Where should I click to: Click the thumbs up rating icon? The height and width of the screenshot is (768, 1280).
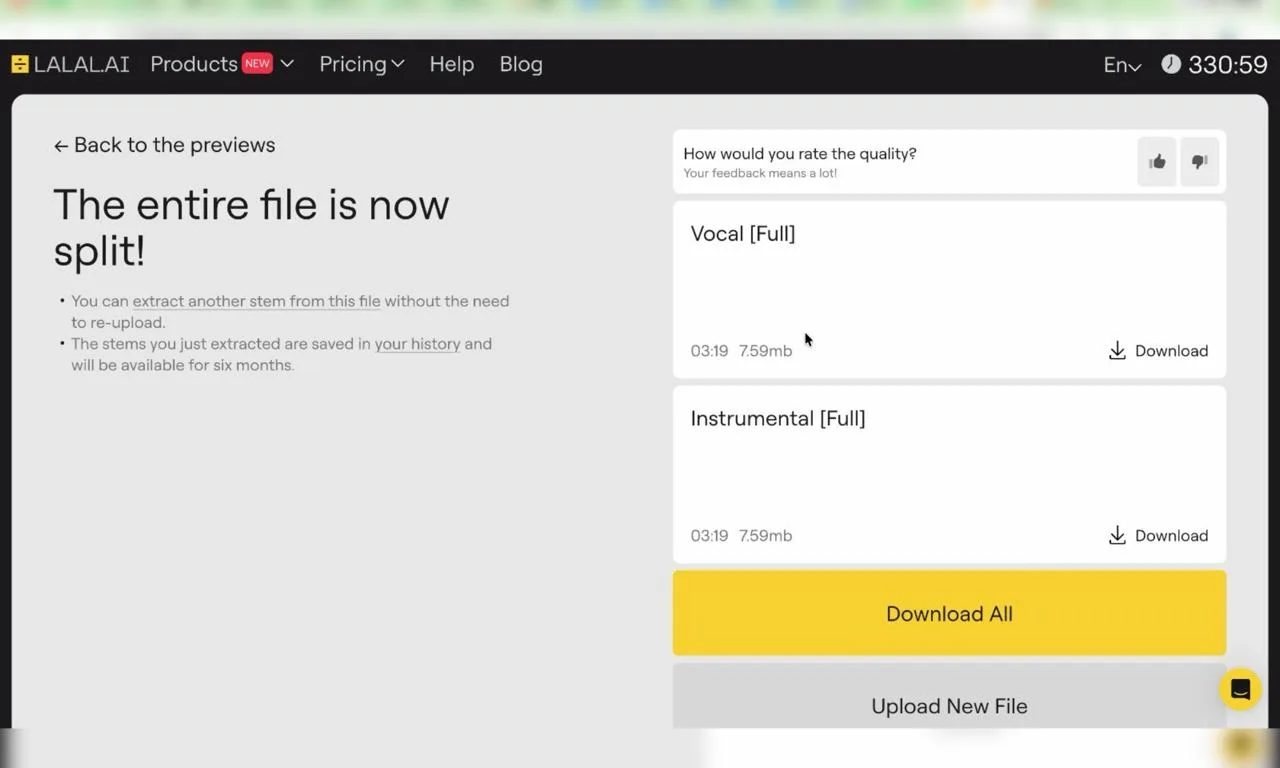tap(1157, 162)
